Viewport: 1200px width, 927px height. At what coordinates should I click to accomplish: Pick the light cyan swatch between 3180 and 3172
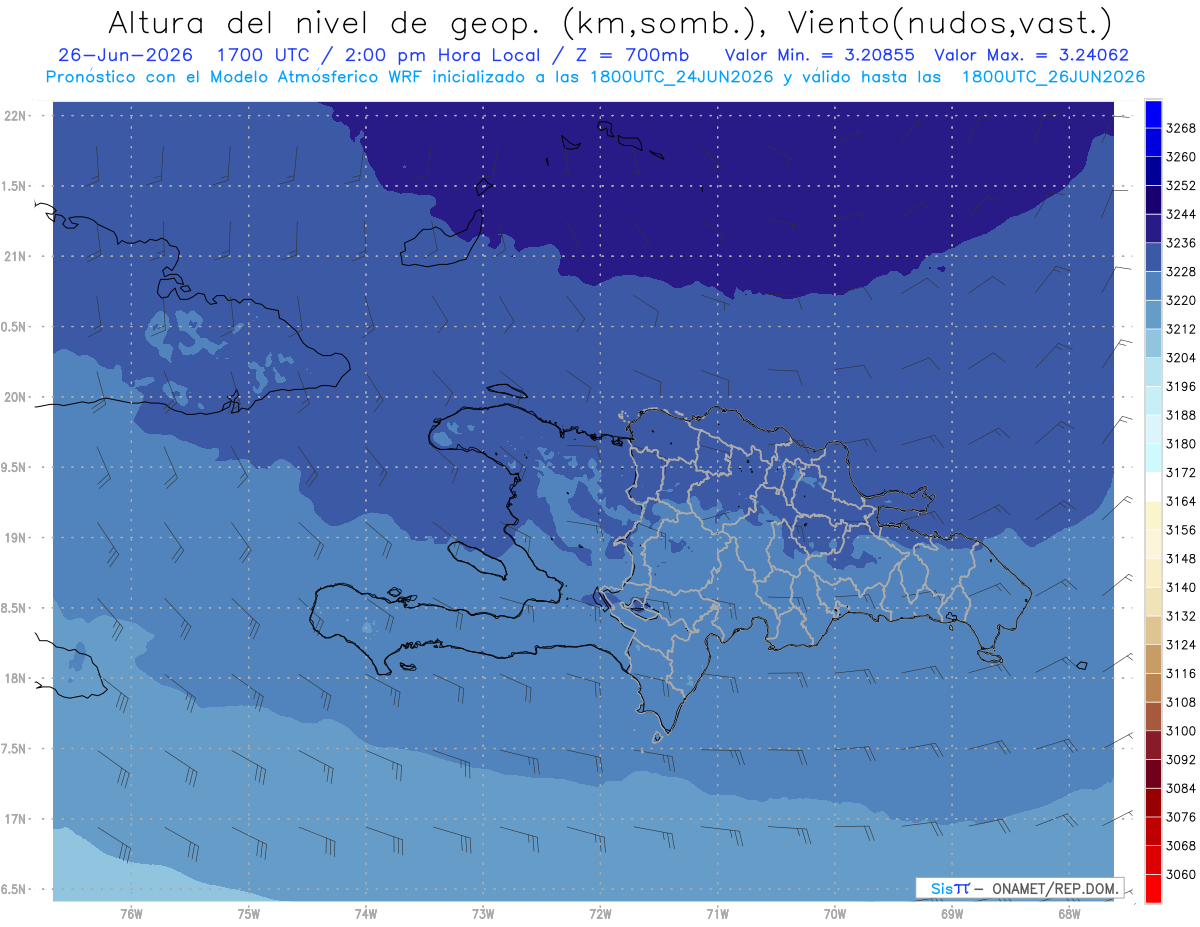point(1152,458)
